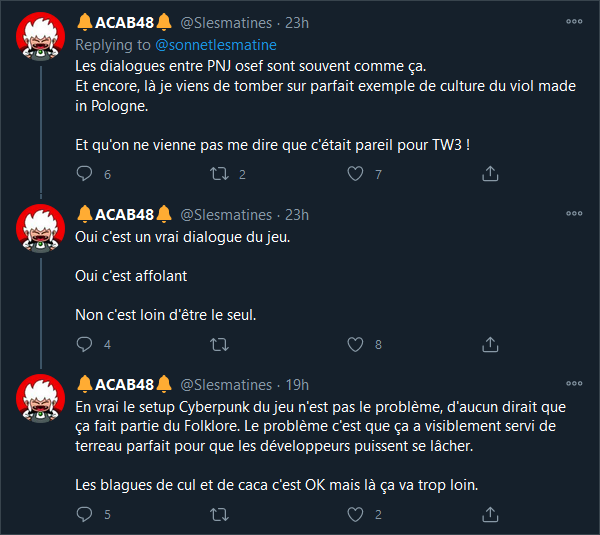Share the third tweet via share icon
This screenshot has width=600, height=535.
tap(490, 514)
